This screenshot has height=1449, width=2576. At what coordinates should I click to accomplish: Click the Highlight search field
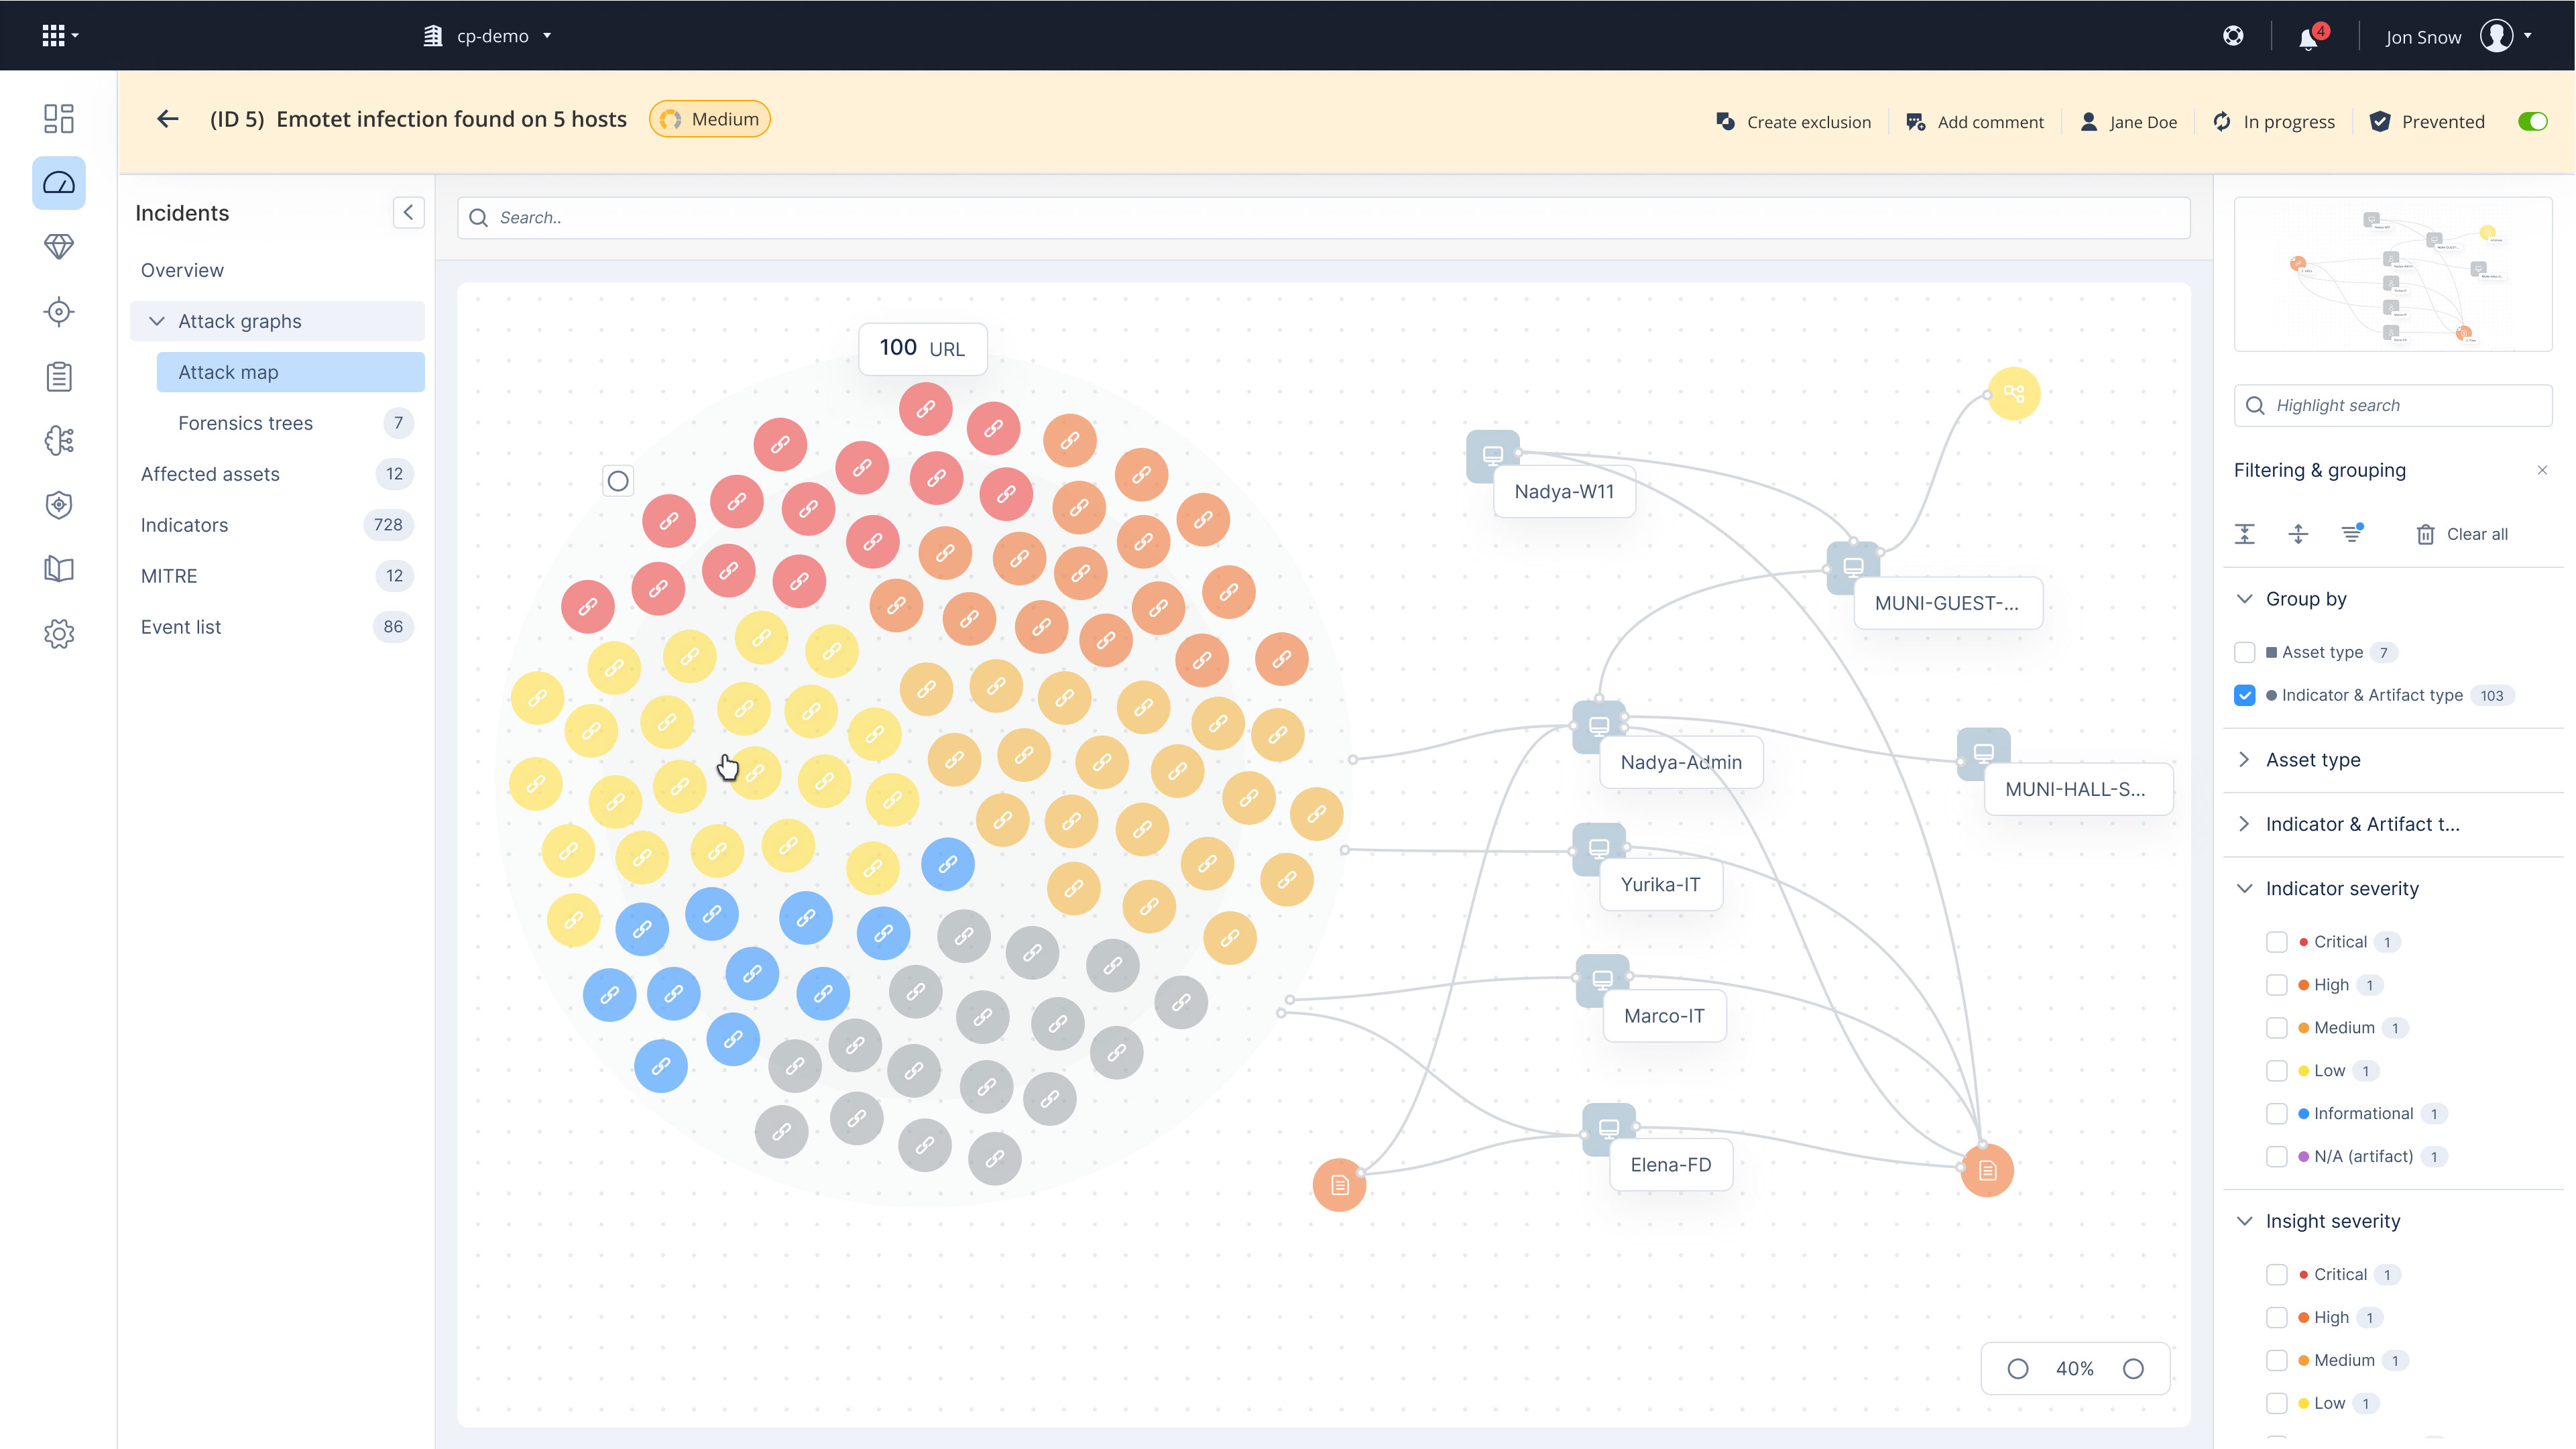[x=2393, y=405]
